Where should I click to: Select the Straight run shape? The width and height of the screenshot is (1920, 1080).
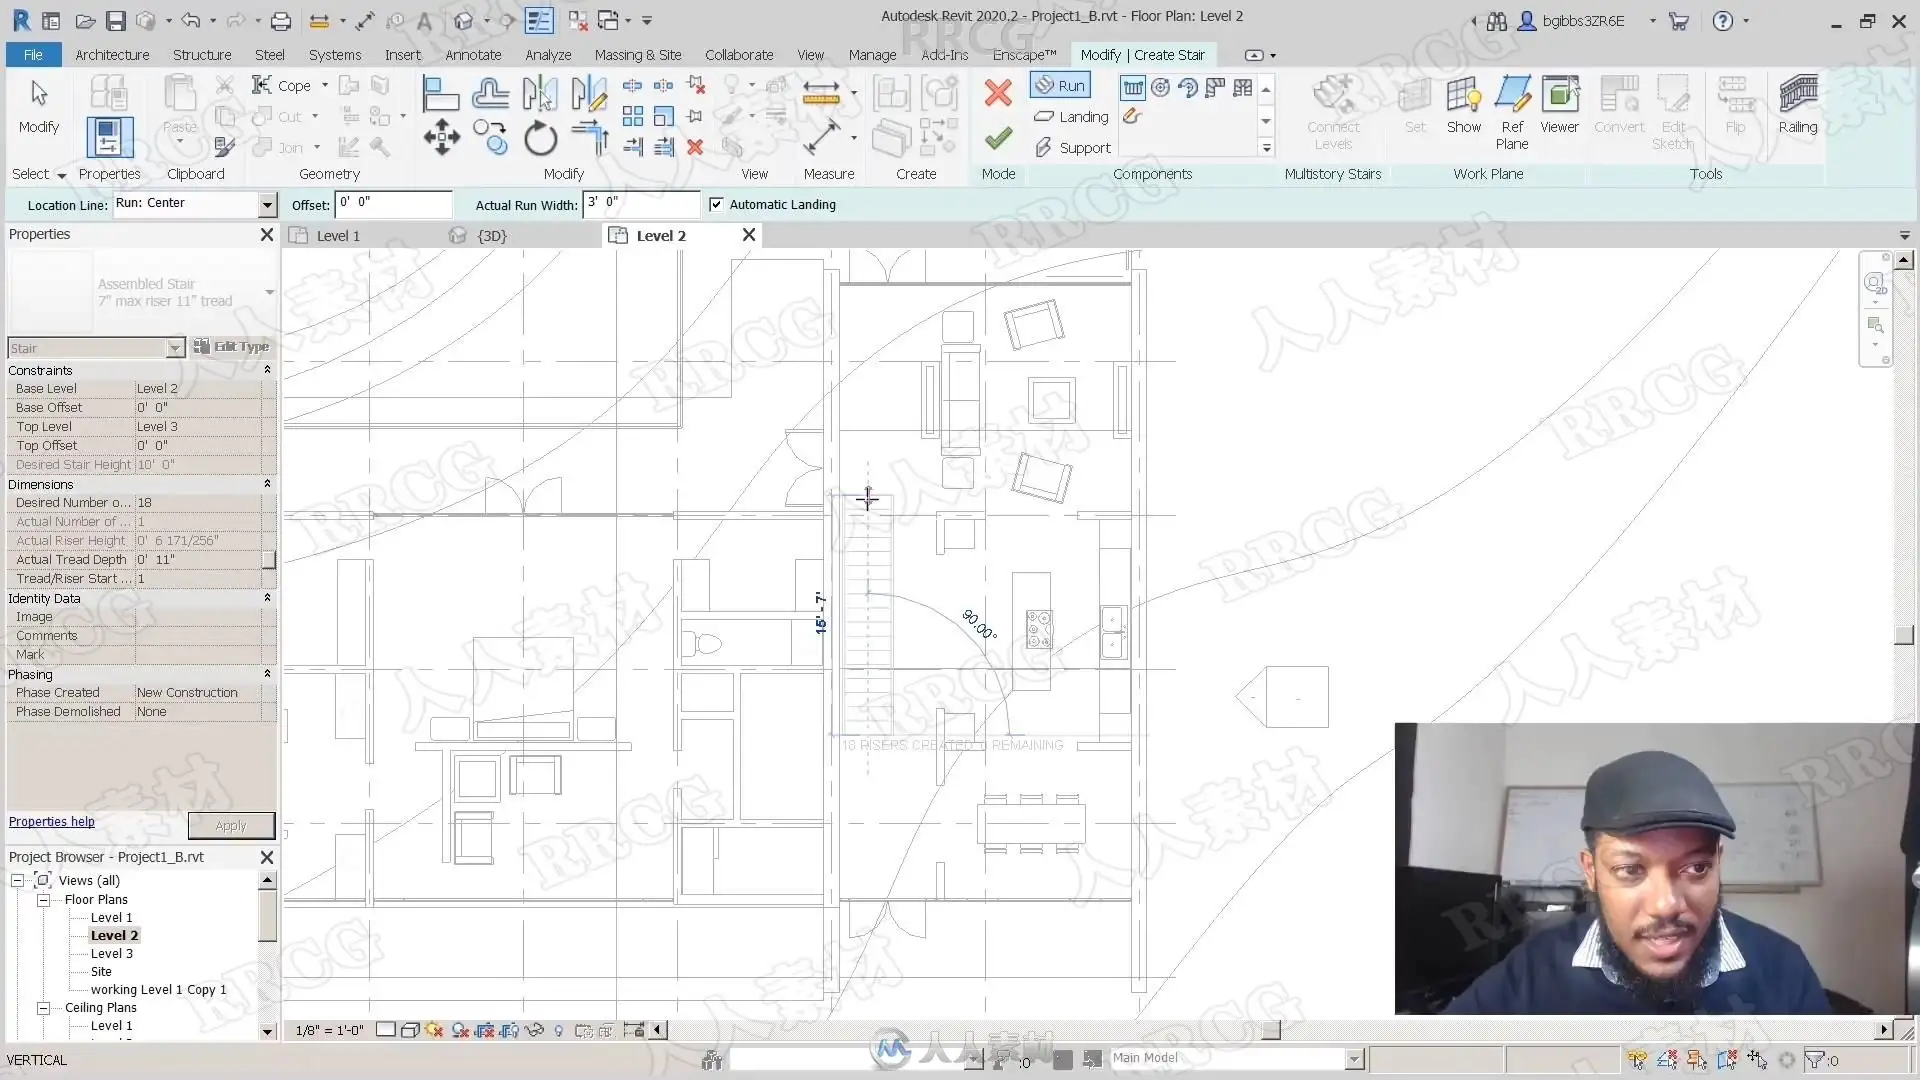tap(1133, 88)
